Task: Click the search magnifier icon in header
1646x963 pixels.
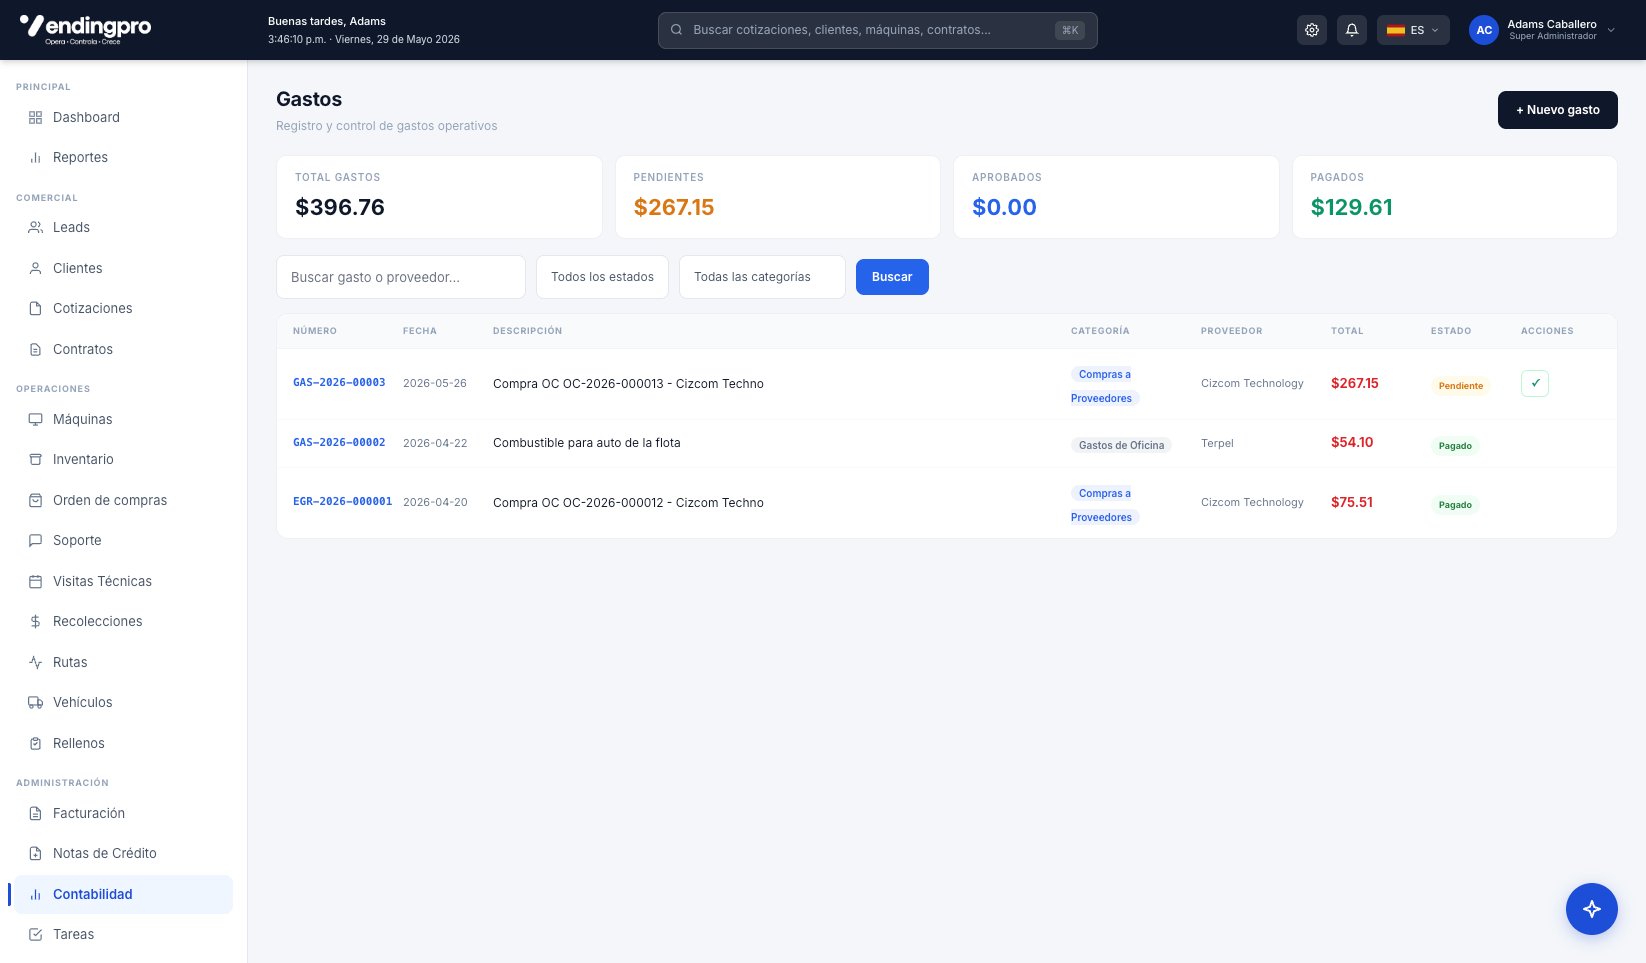Action: click(677, 30)
